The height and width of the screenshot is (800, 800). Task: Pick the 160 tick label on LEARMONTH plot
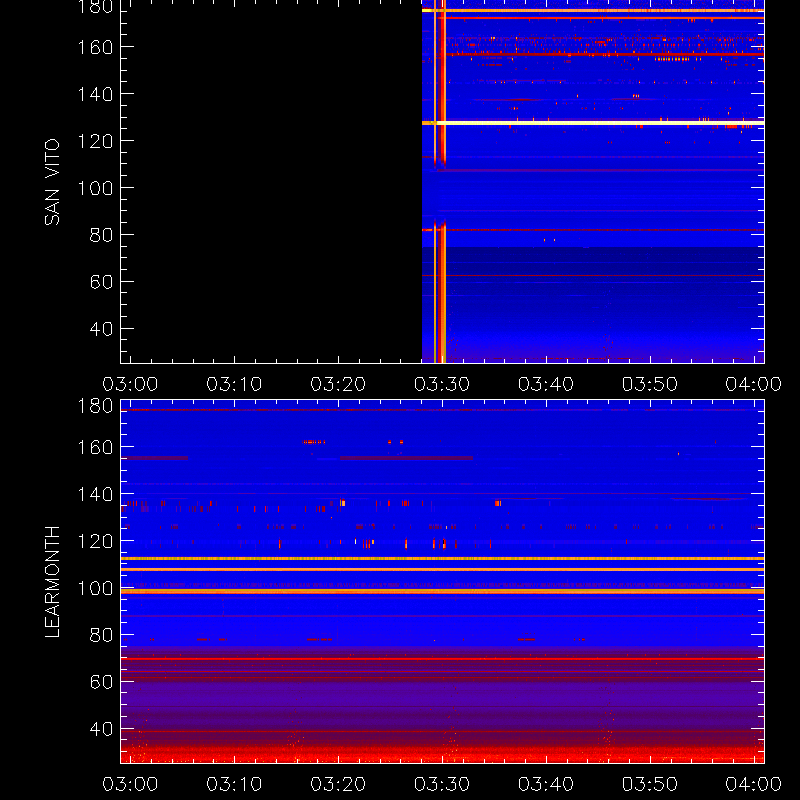coord(95,447)
